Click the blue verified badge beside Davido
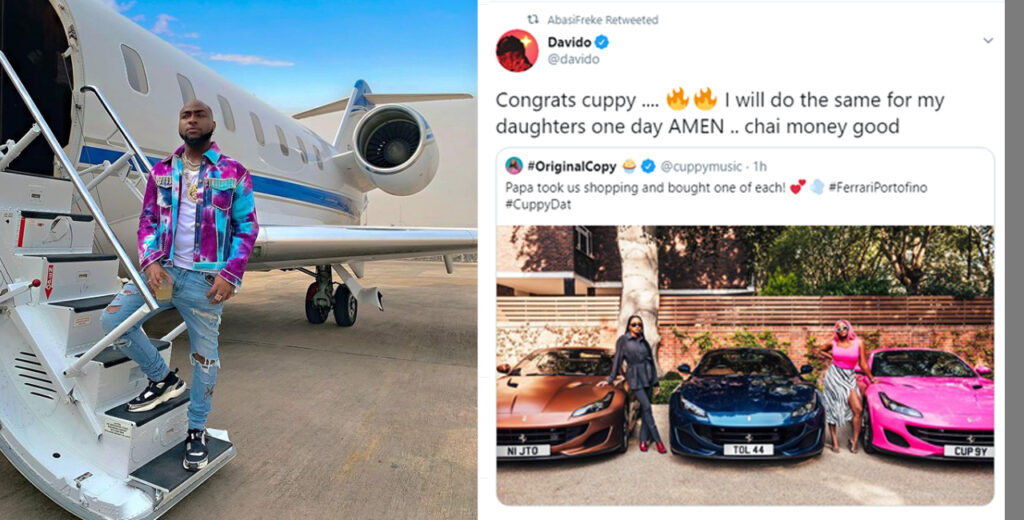This screenshot has width=1024, height=520. click(x=601, y=42)
